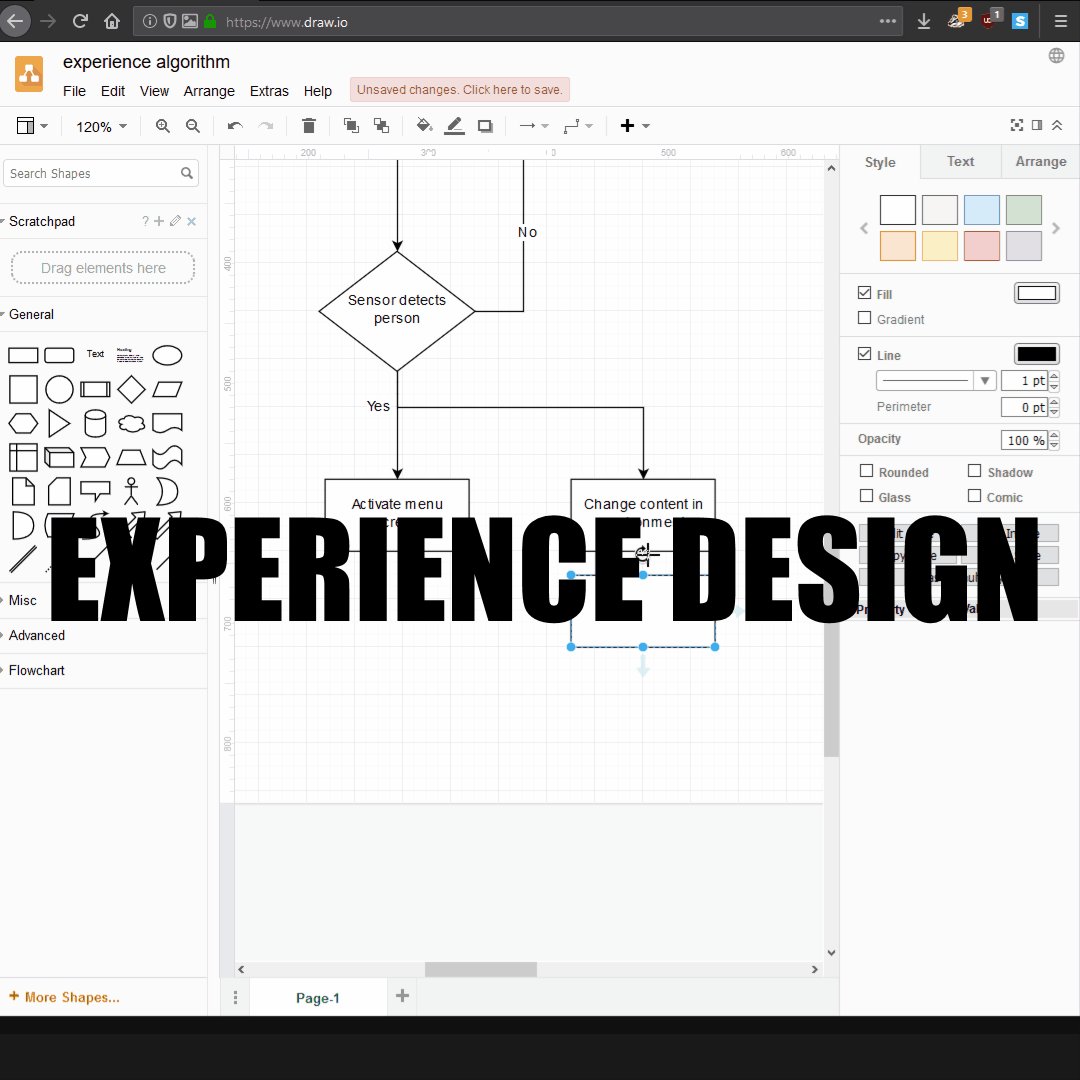Collapse toolbar with double chevron icon
Screen dimensions: 1080x1080
click(1057, 125)
